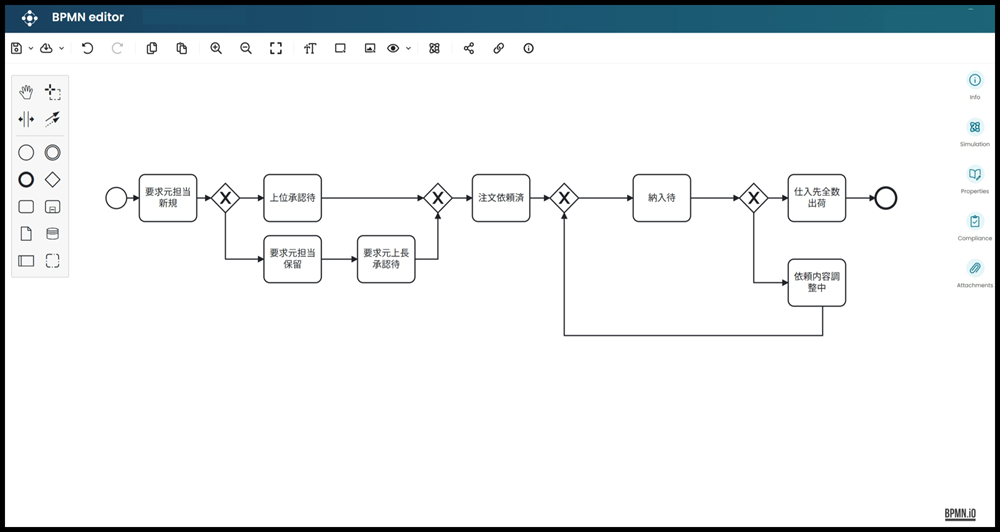Select the 注文依頼済 task box
1000x532 pixels.
[501, 198]
